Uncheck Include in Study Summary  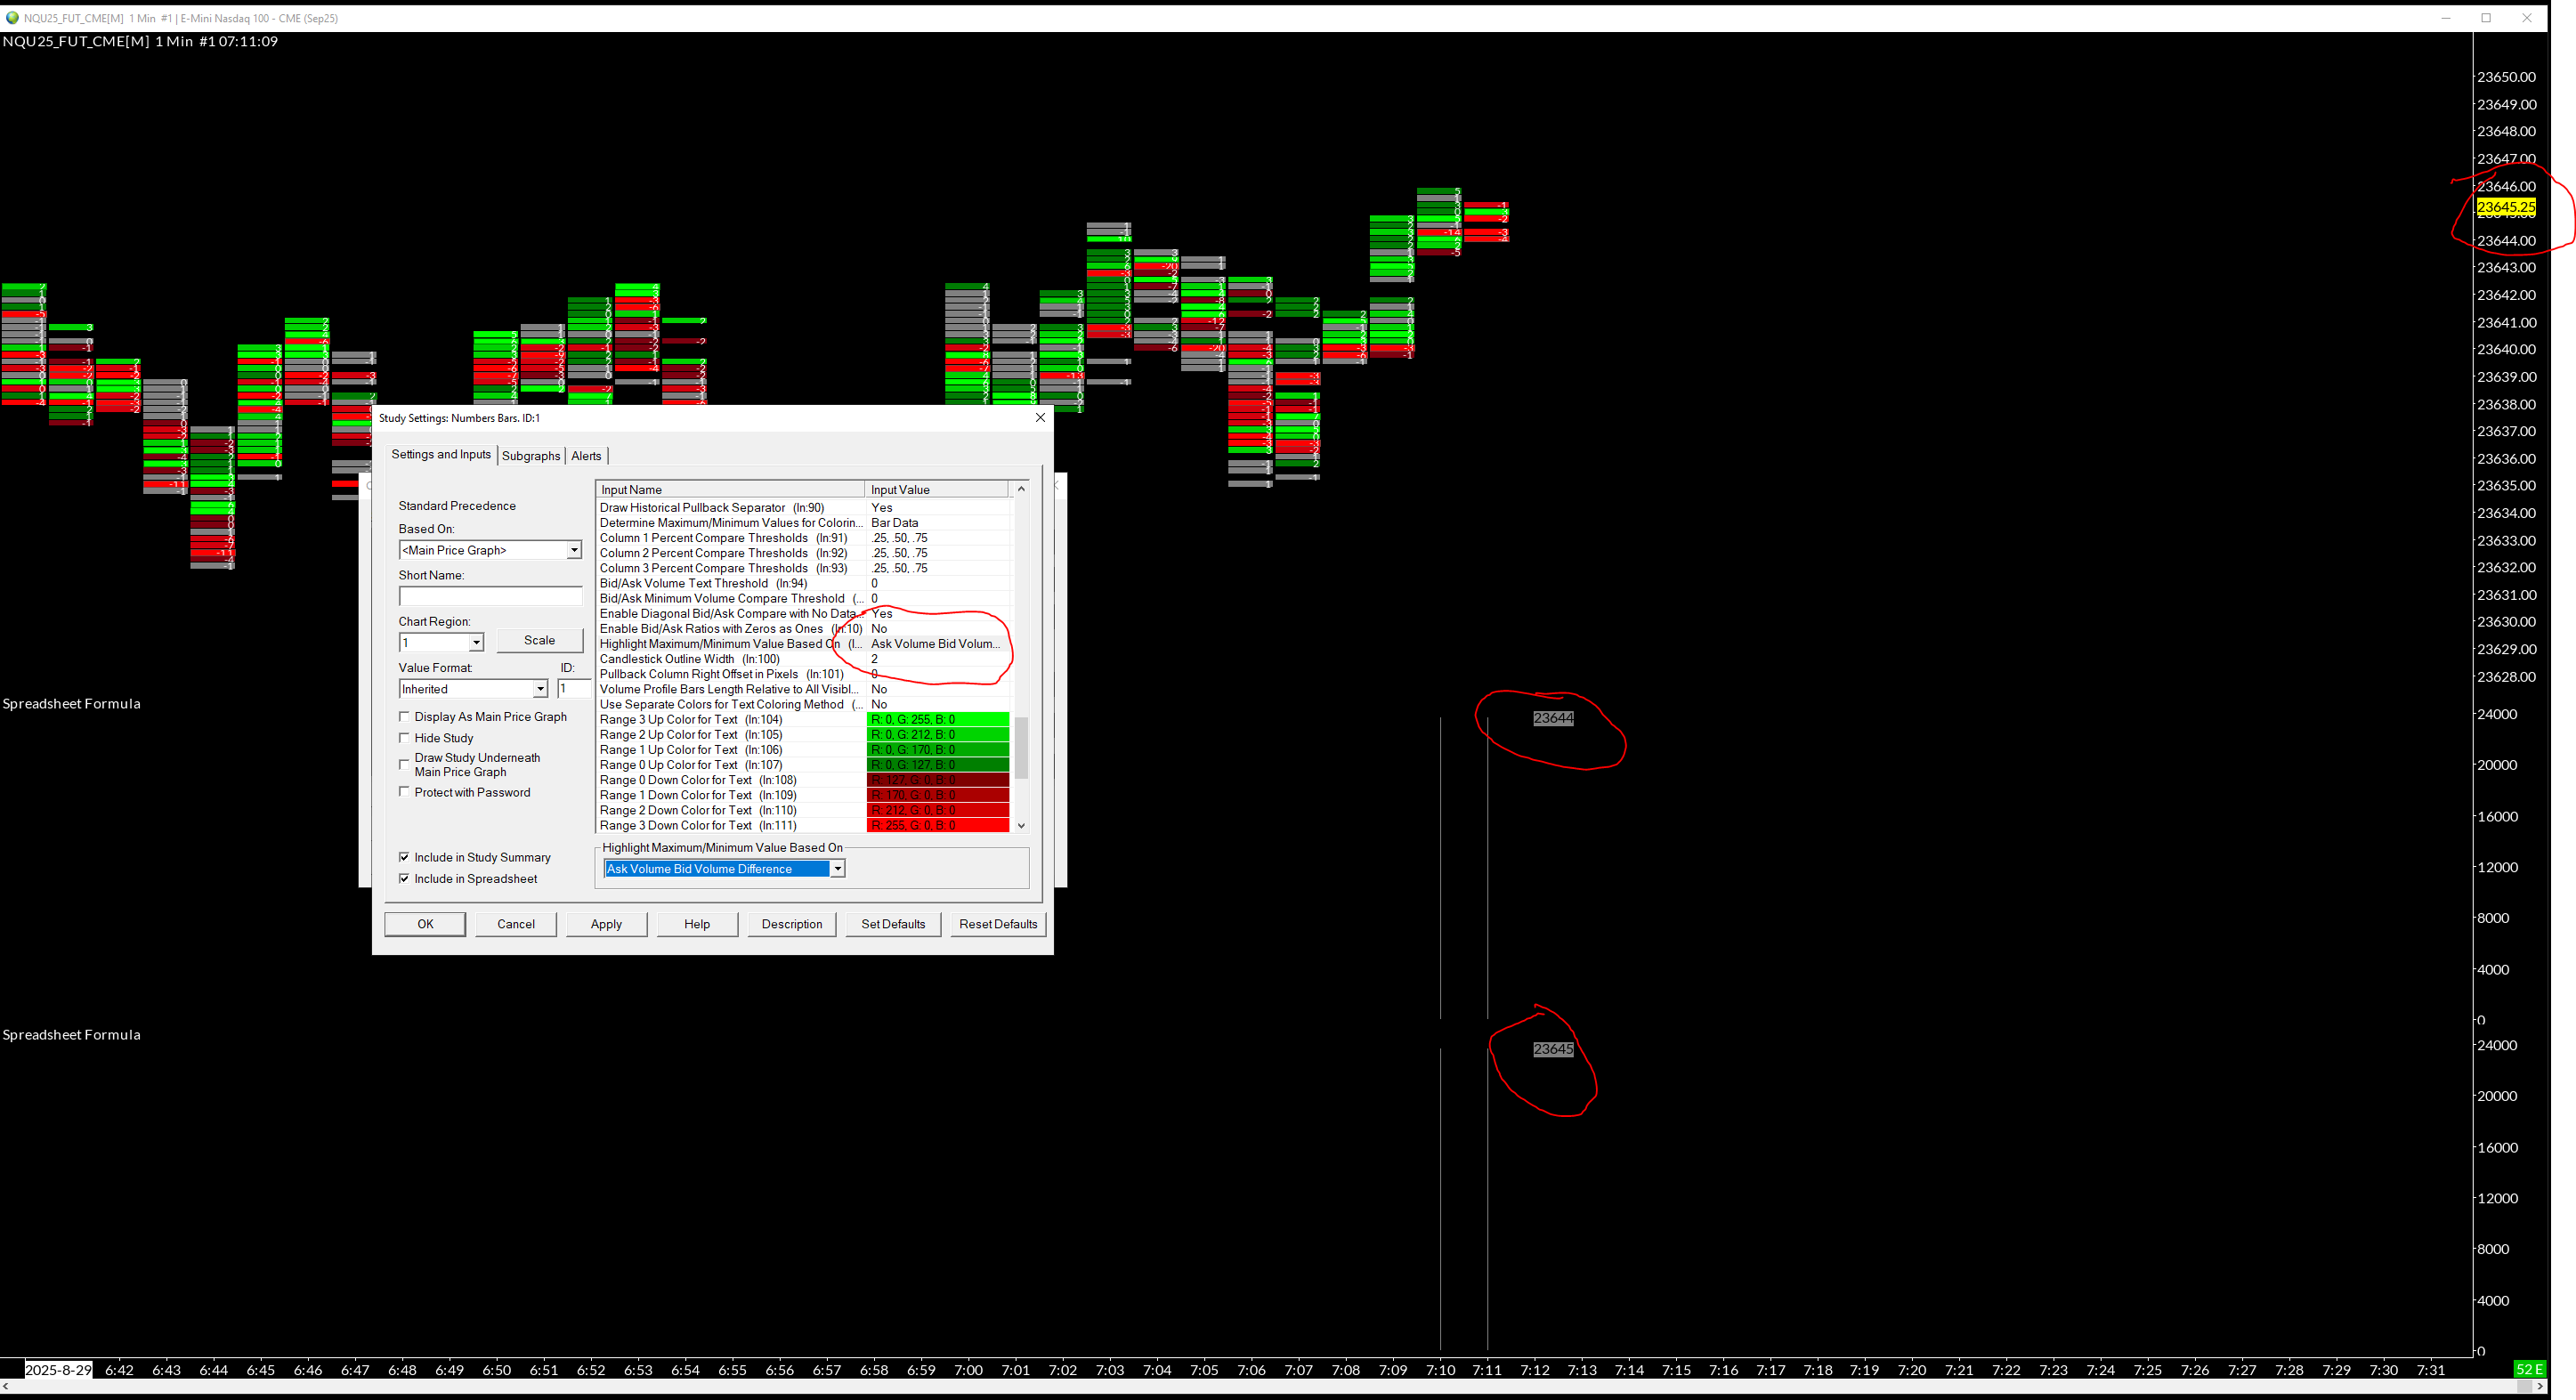[x=404, y=857]
